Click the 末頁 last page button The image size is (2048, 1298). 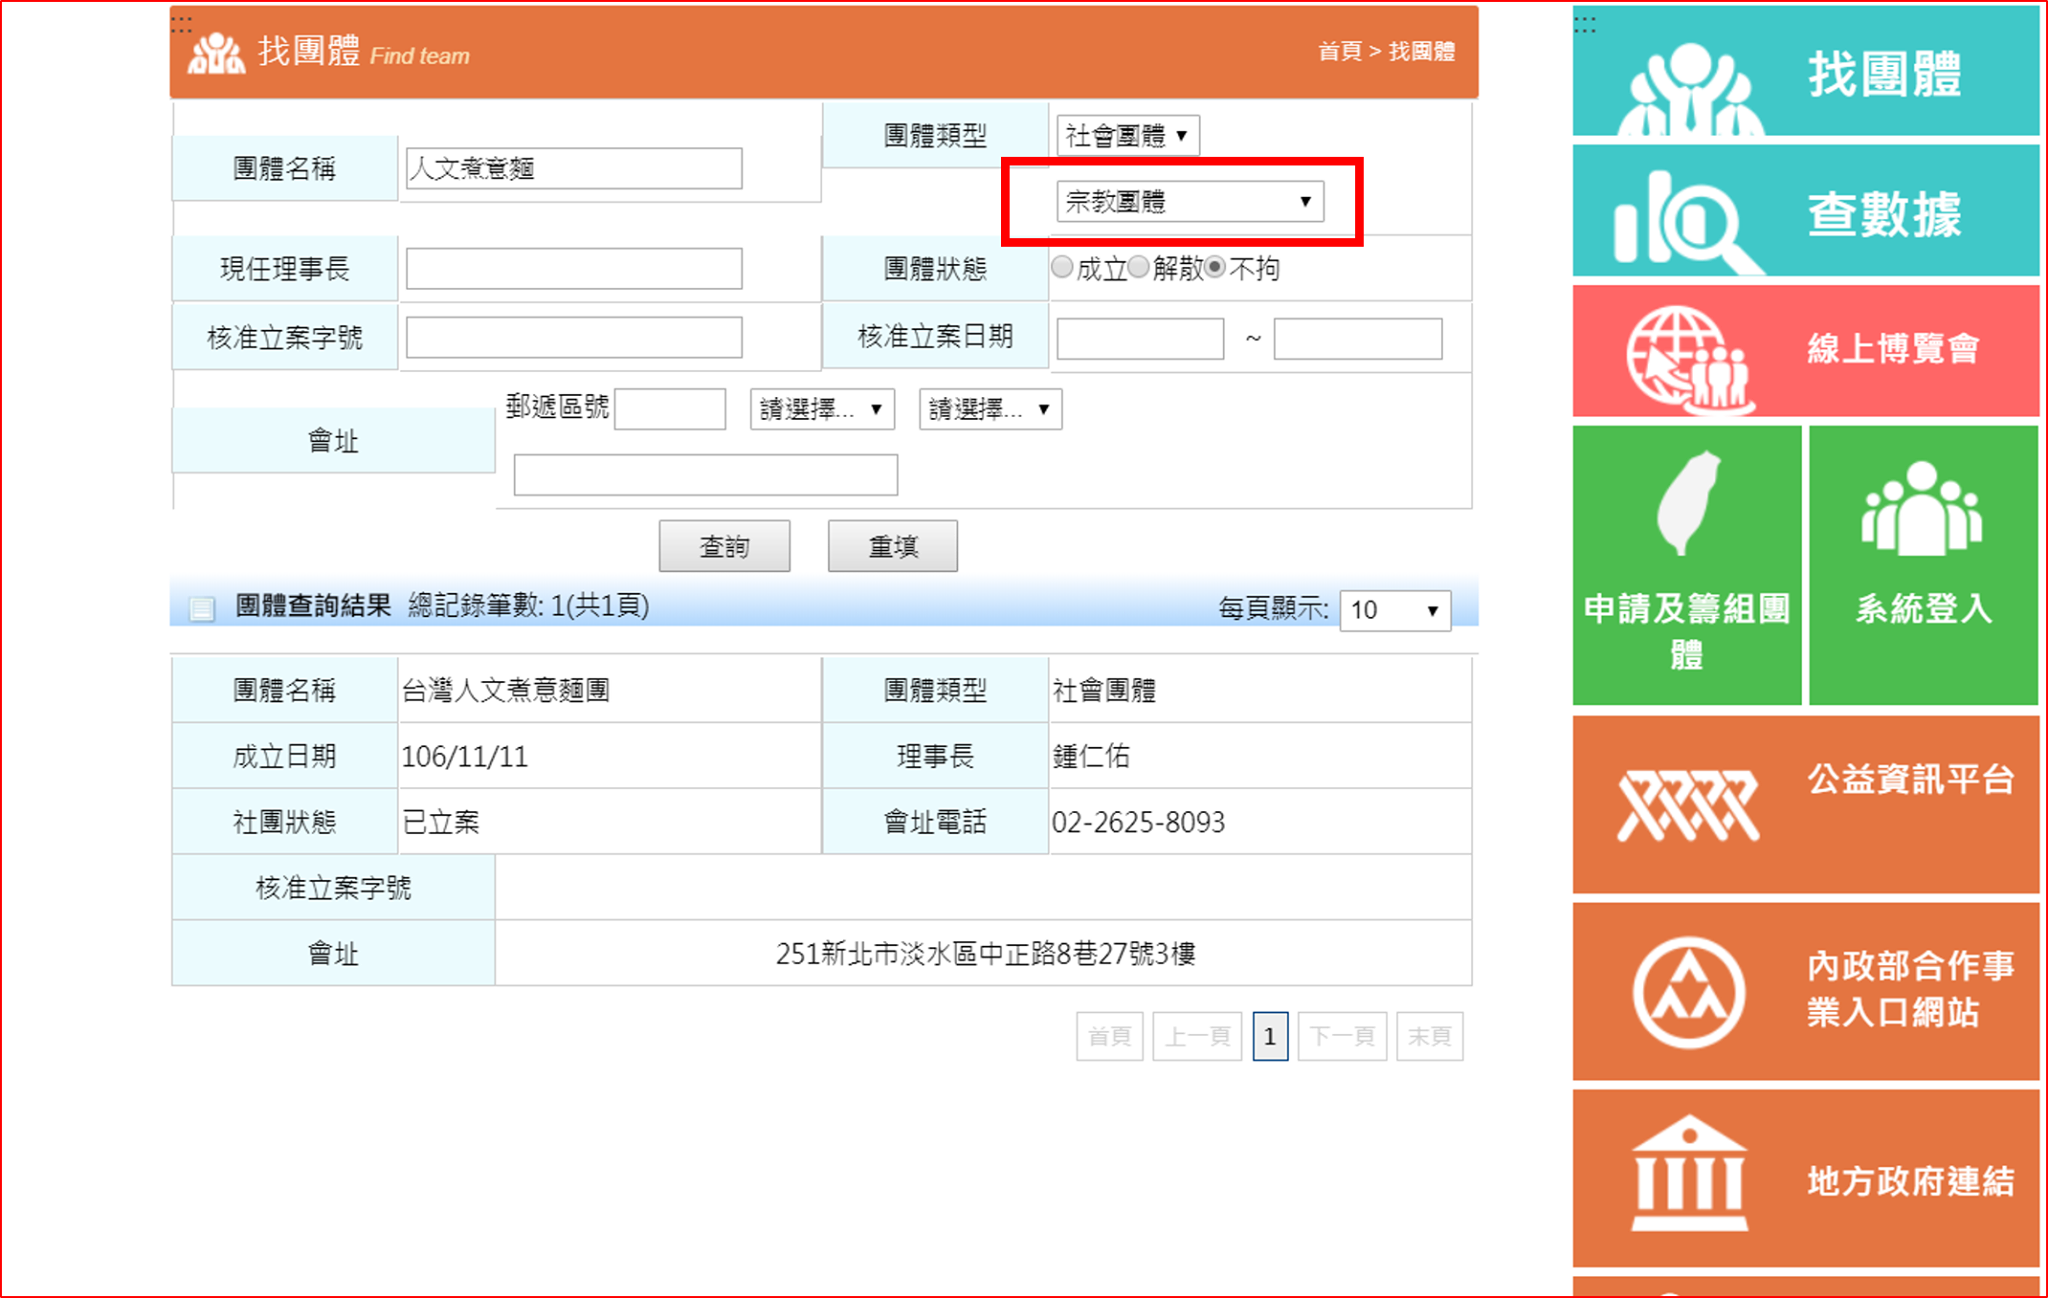[x=1430, y=1036]
